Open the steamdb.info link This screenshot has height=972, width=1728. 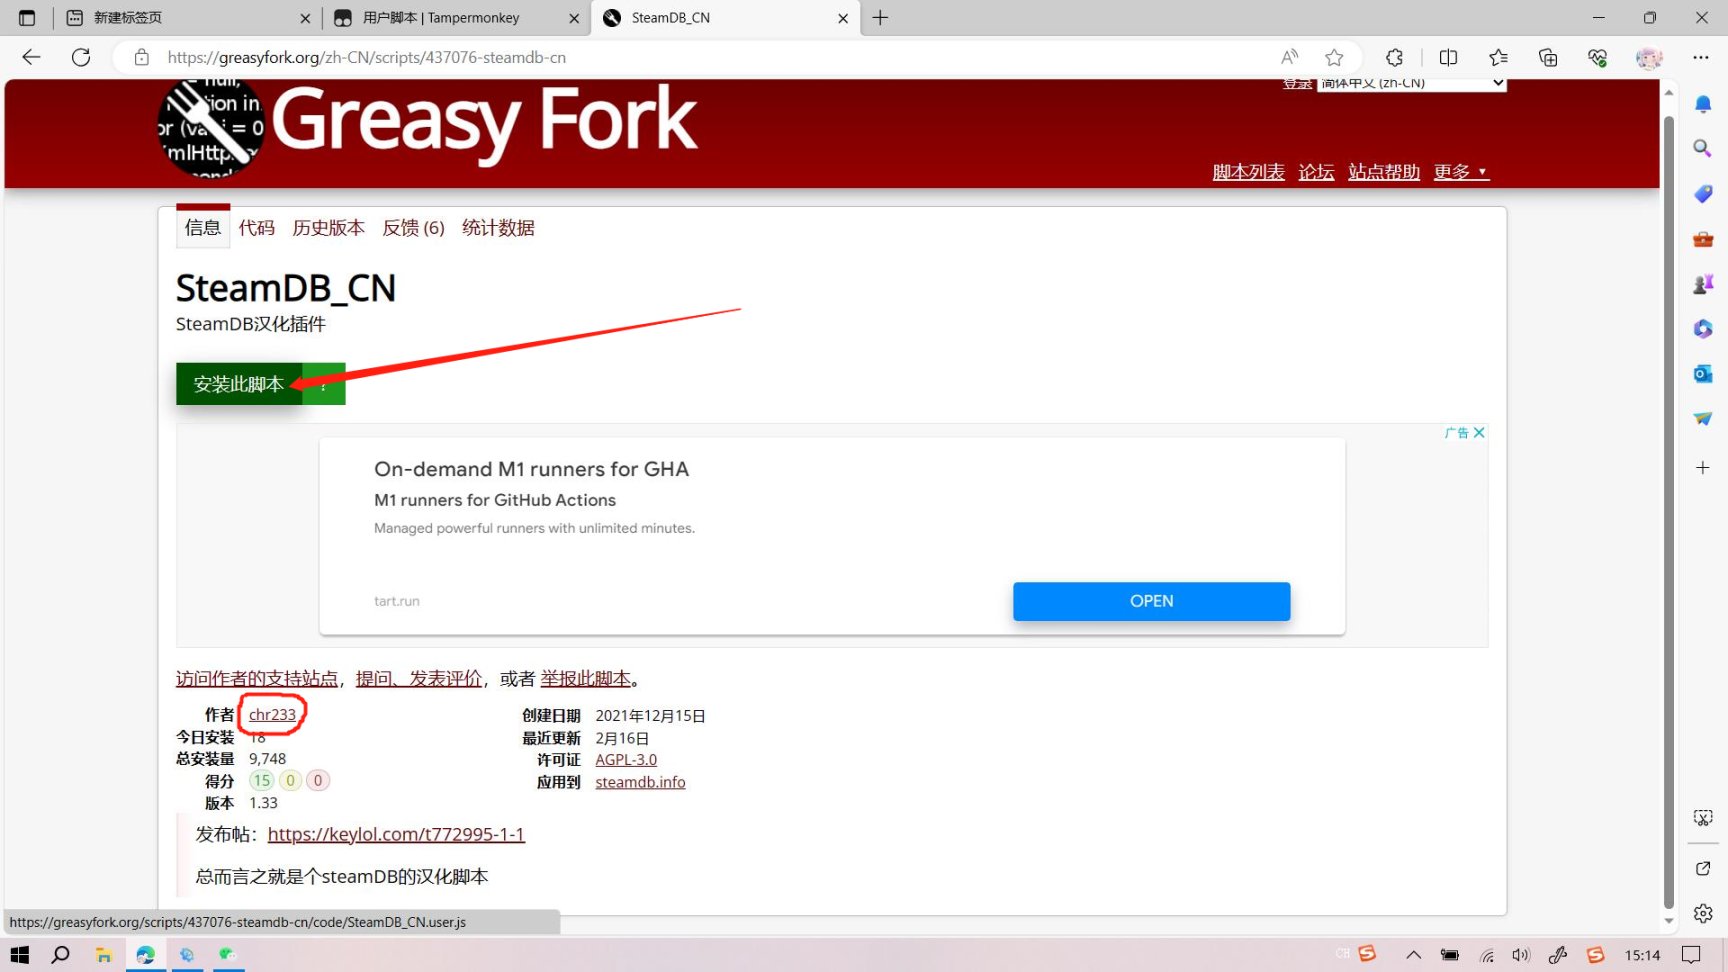640,782
